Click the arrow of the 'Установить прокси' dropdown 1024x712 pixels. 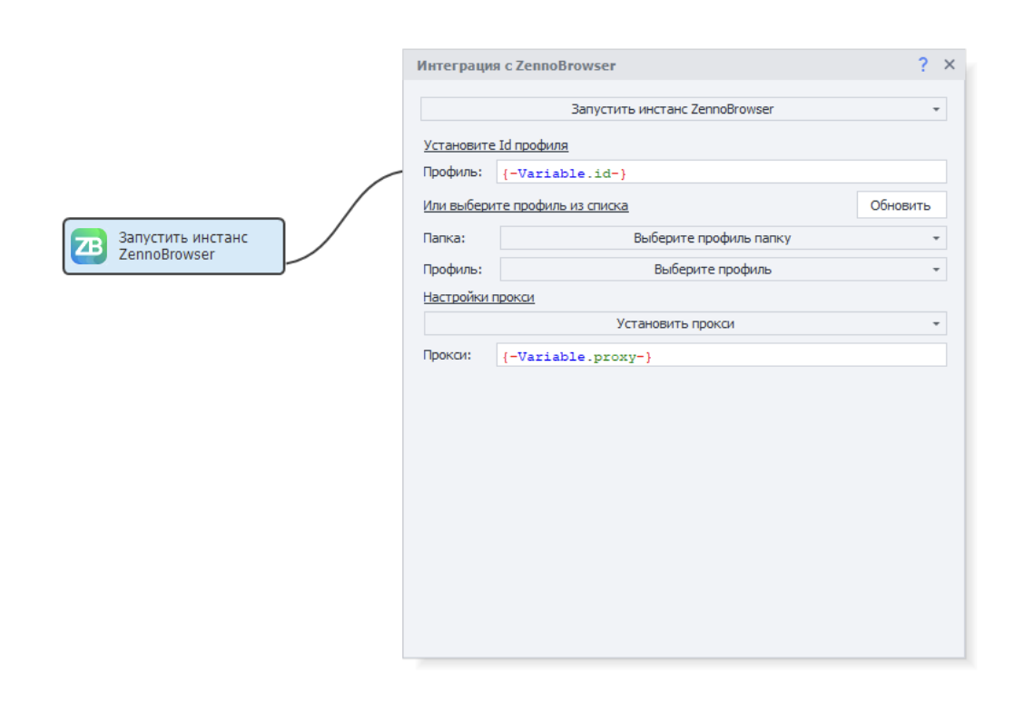coord(935,324)
